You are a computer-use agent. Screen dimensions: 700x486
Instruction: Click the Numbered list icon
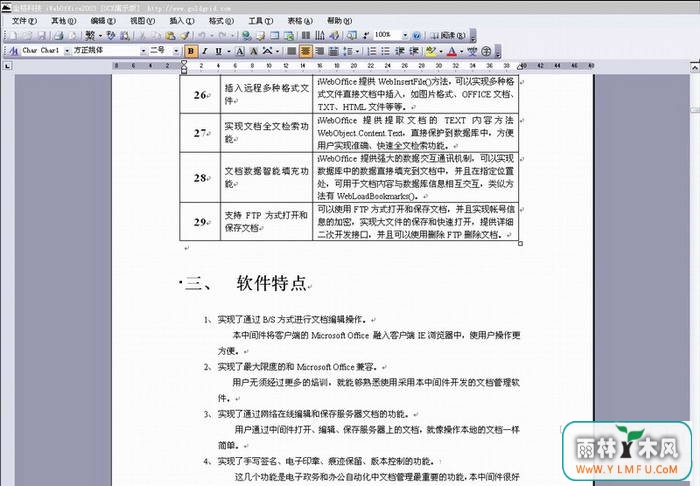point(371,51)
